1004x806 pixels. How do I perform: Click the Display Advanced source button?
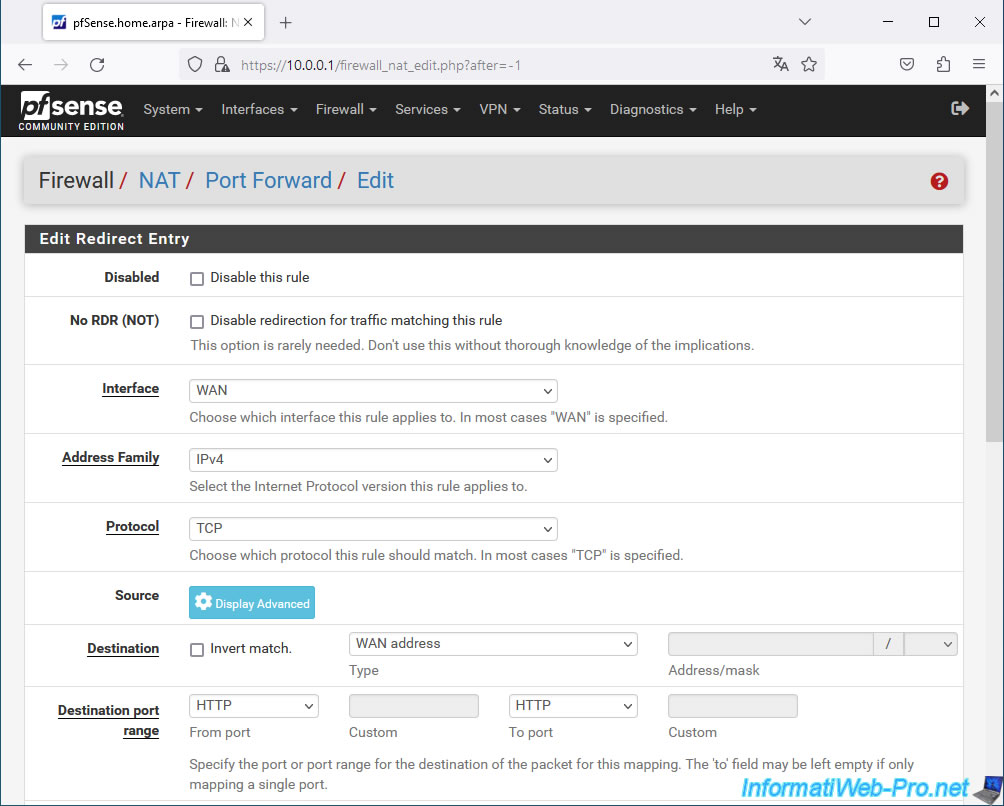point(252,602)
